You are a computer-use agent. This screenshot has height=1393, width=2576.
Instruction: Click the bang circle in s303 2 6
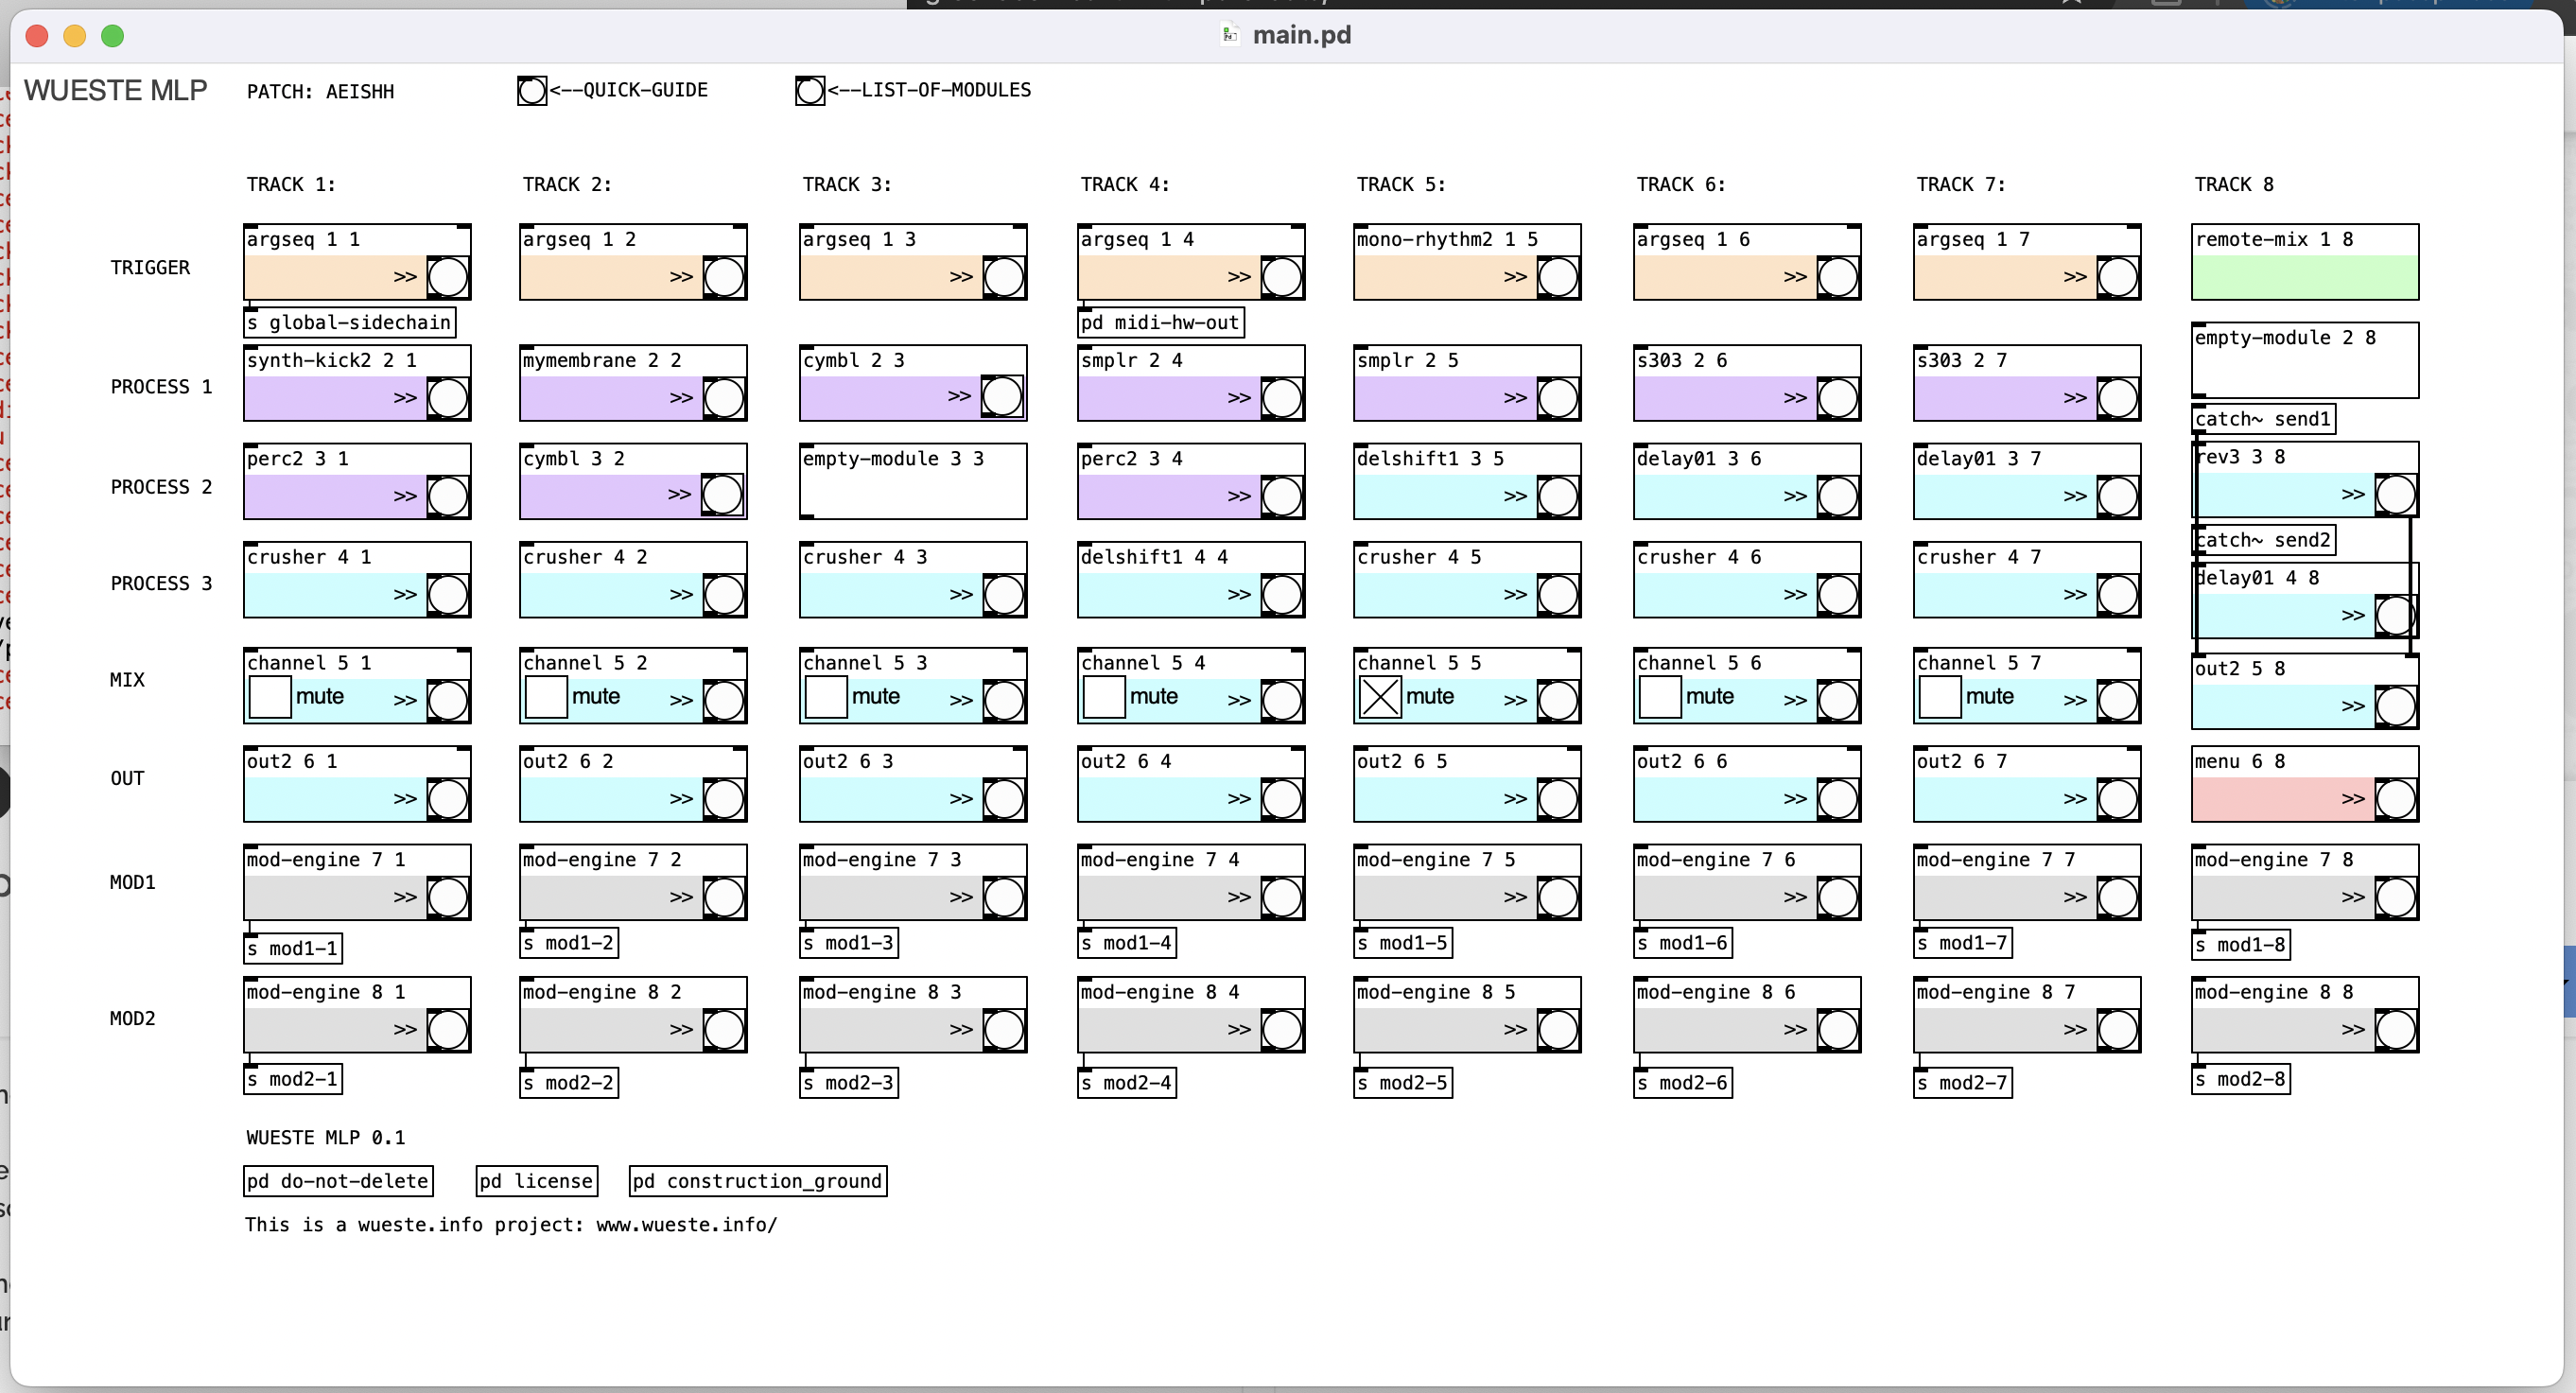point(1838,398)
